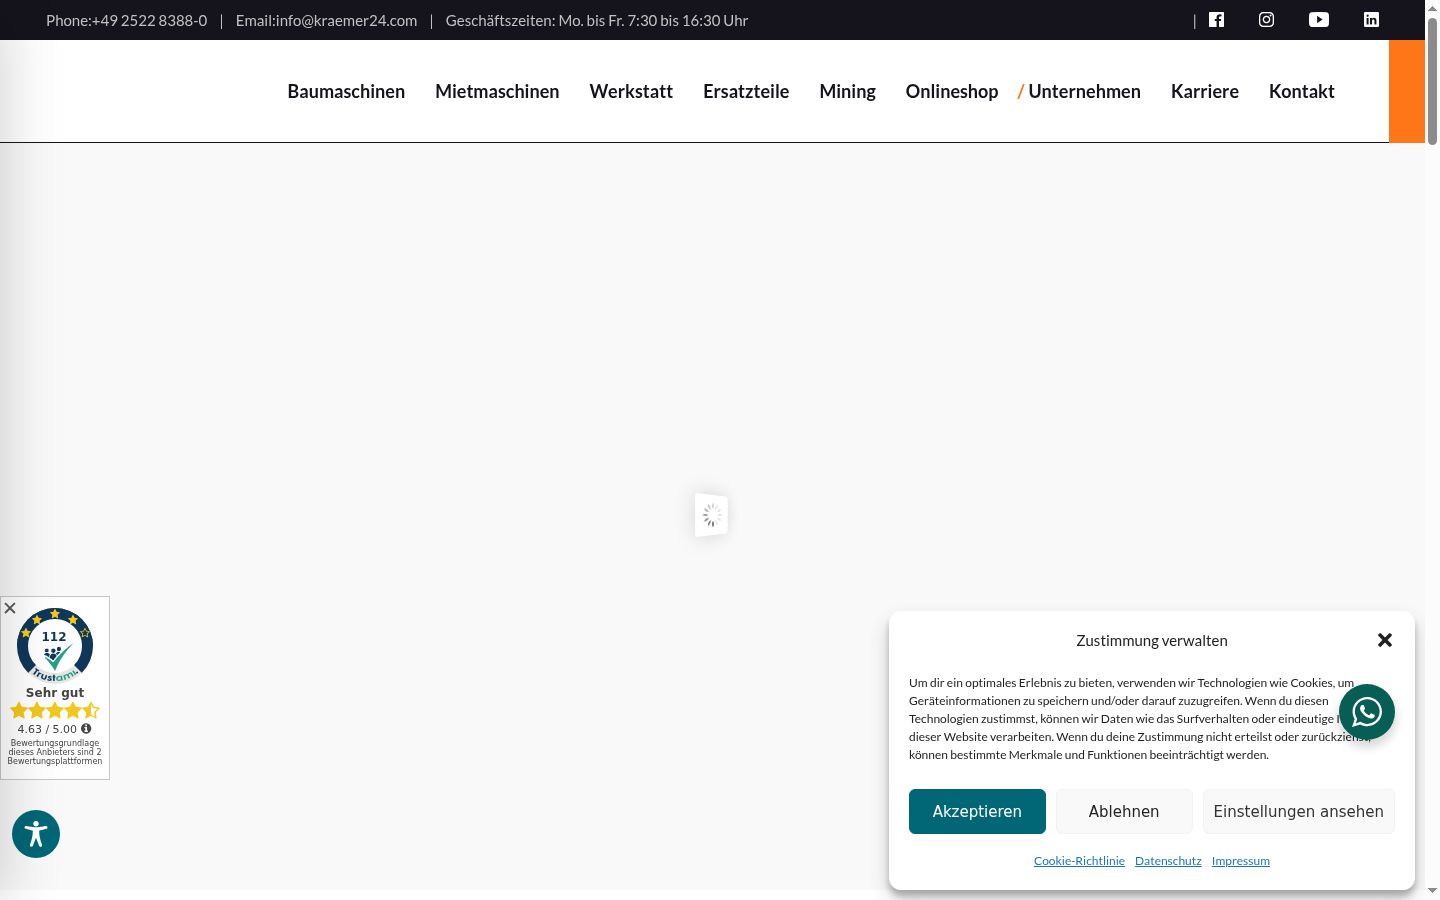The height and width of the screenshot is (900, 1440).
Task: Click the Geschäftszeiten opening hours text
Action: click(x=597, y=20)
